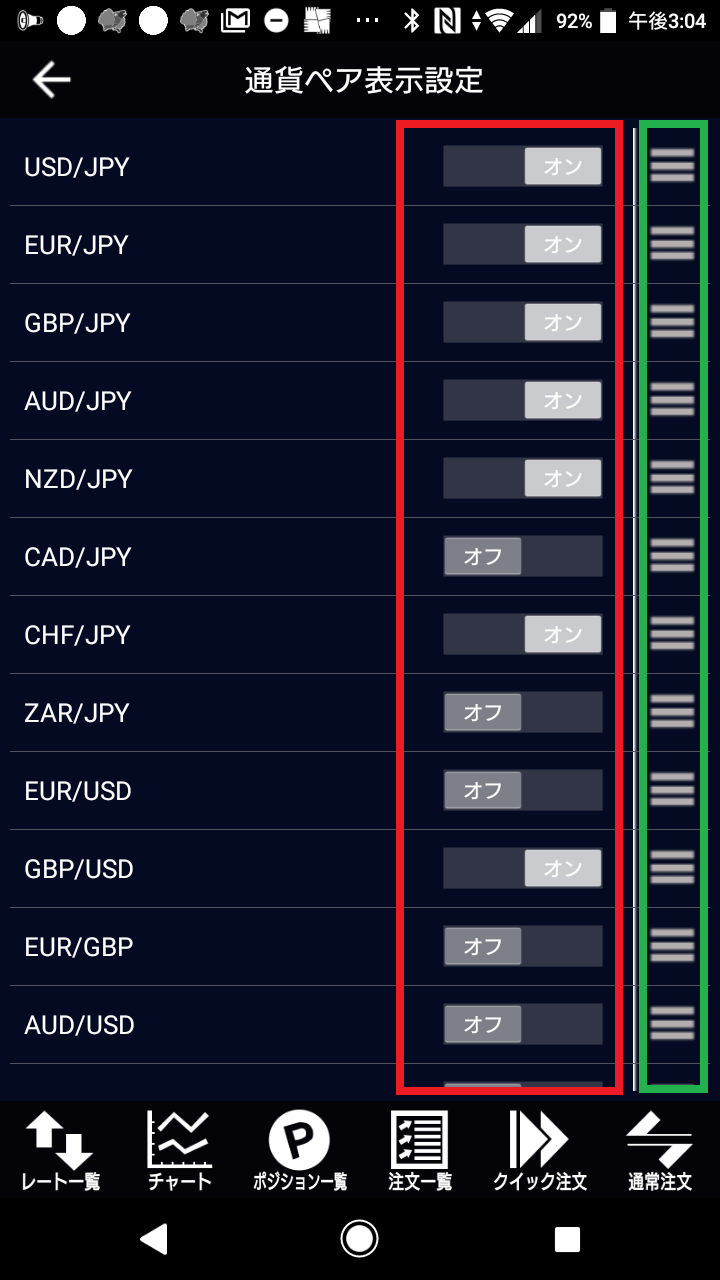Enable the EUR/USD display toggle

(523, 790)
